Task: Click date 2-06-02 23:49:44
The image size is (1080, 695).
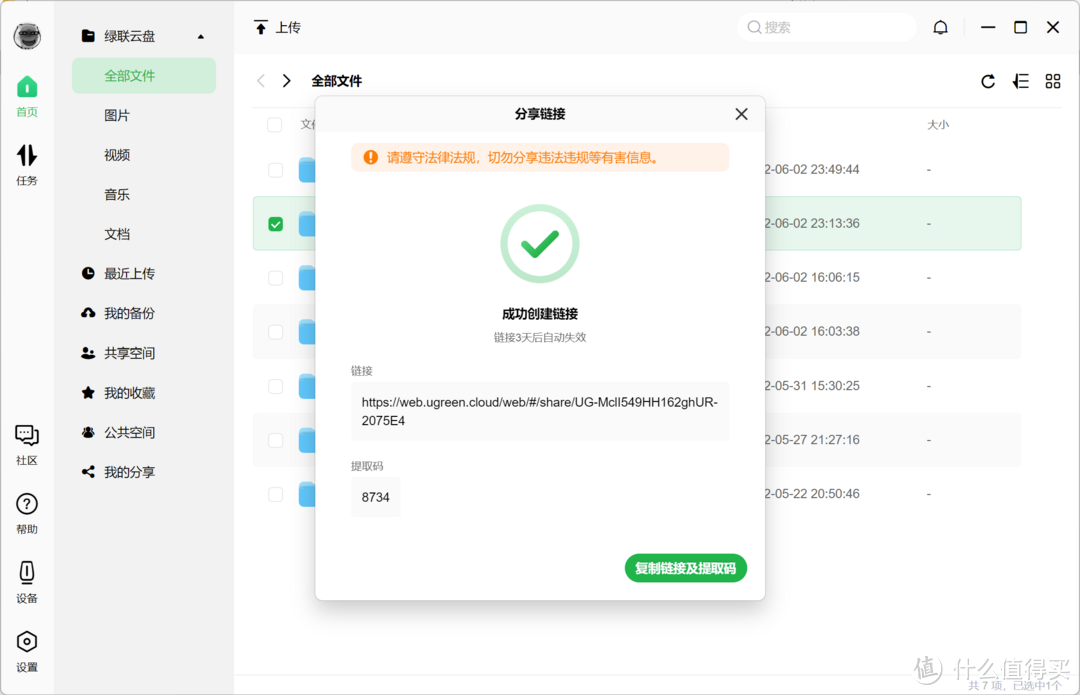Action: point(811,169)
